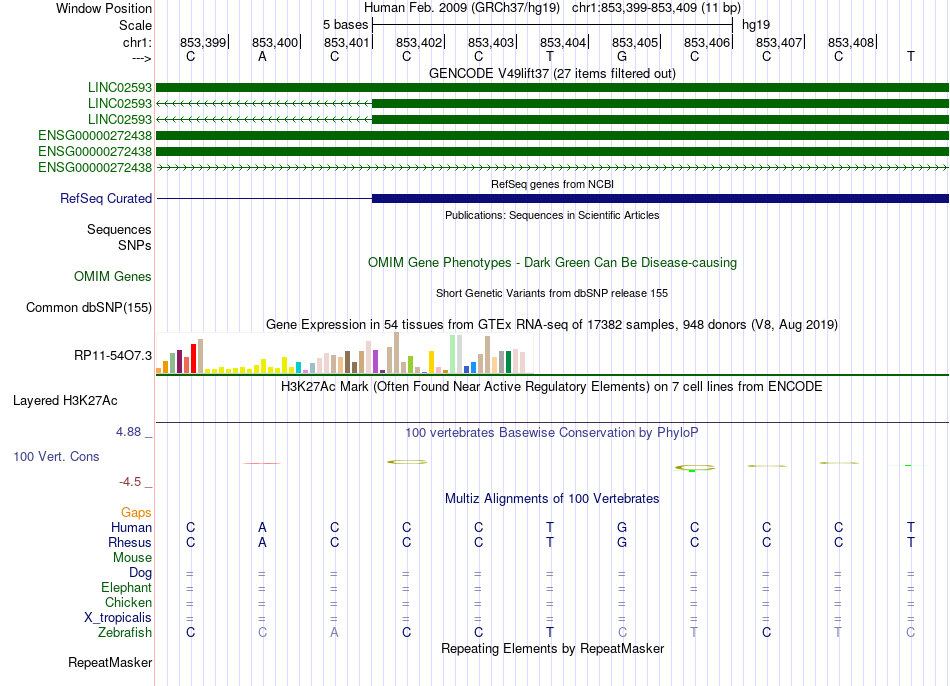
Task: Open 100 vertebrates Basewise Conservation by PhyloP
Action: coord(552,433)
